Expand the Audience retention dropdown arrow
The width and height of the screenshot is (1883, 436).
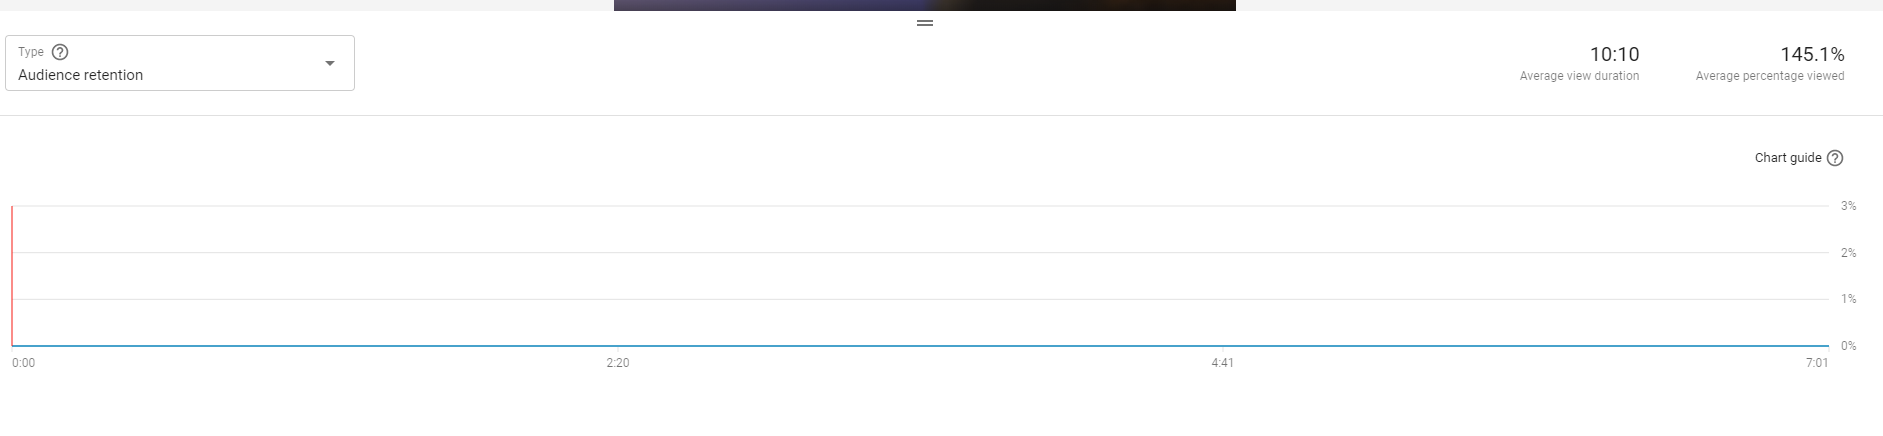click(x=330, y=63)
